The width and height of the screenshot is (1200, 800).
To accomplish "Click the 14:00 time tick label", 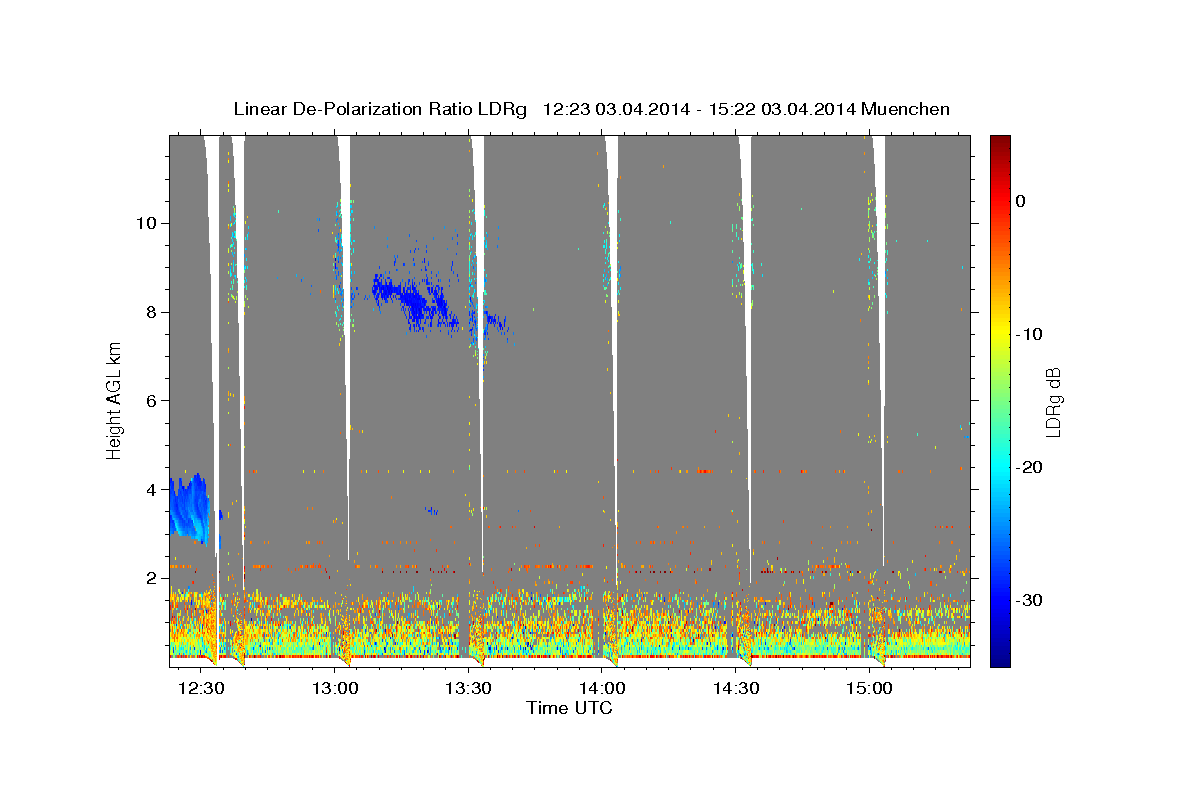I will (602, 688).
